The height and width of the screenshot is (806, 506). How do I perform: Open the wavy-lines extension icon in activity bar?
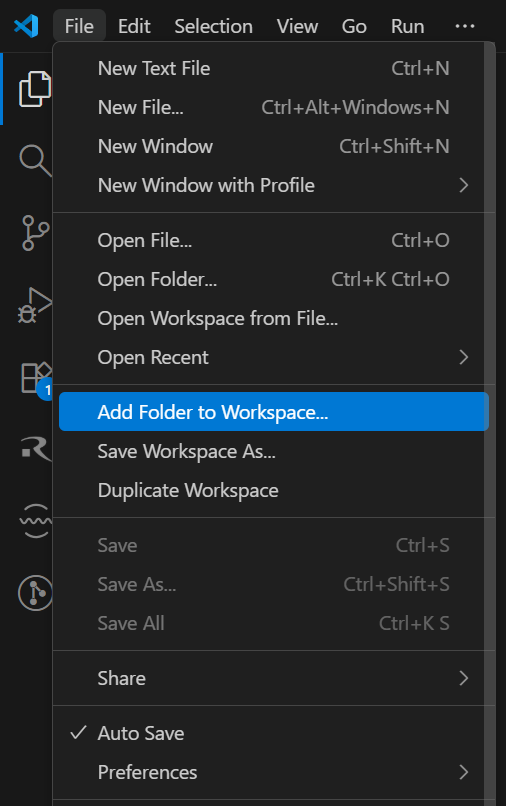[35, 521]
